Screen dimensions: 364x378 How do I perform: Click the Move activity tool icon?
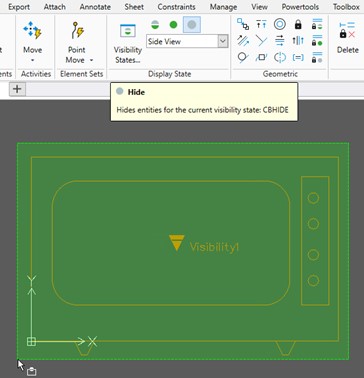click(x=32, y=29)
